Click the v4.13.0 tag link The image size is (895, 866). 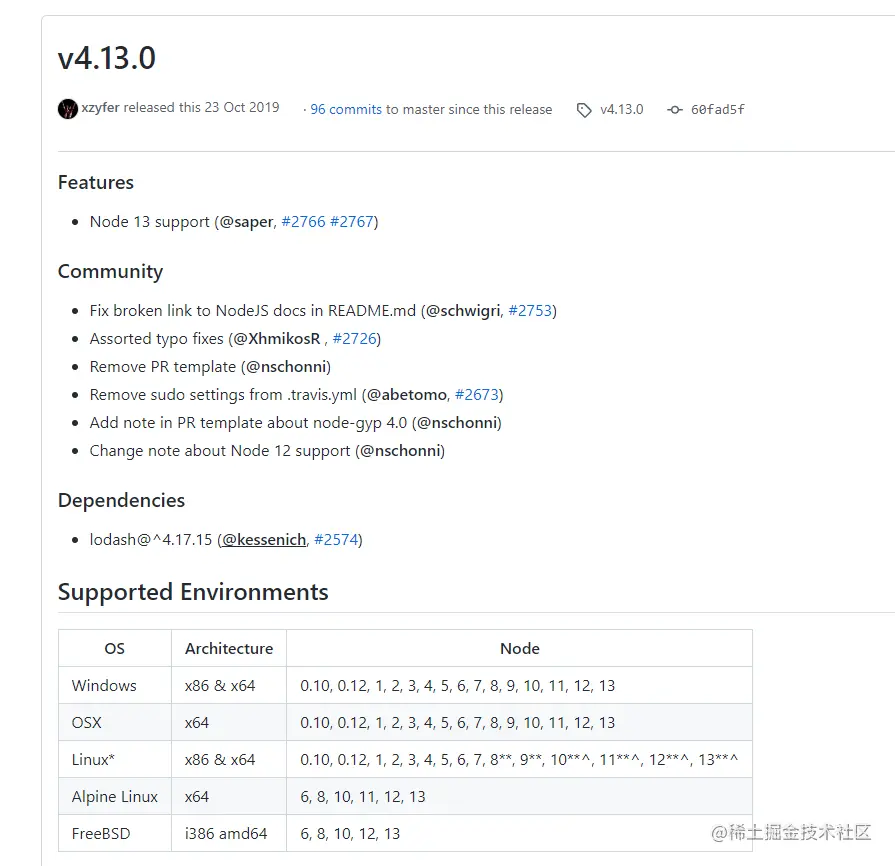[622, 109]
